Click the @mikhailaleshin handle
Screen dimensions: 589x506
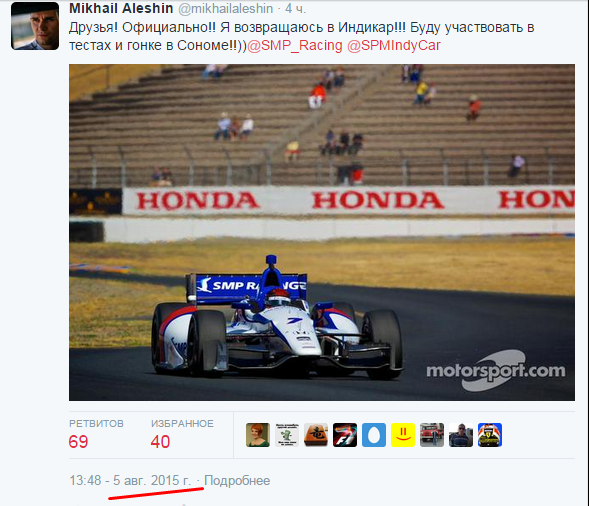pos(225,9)
